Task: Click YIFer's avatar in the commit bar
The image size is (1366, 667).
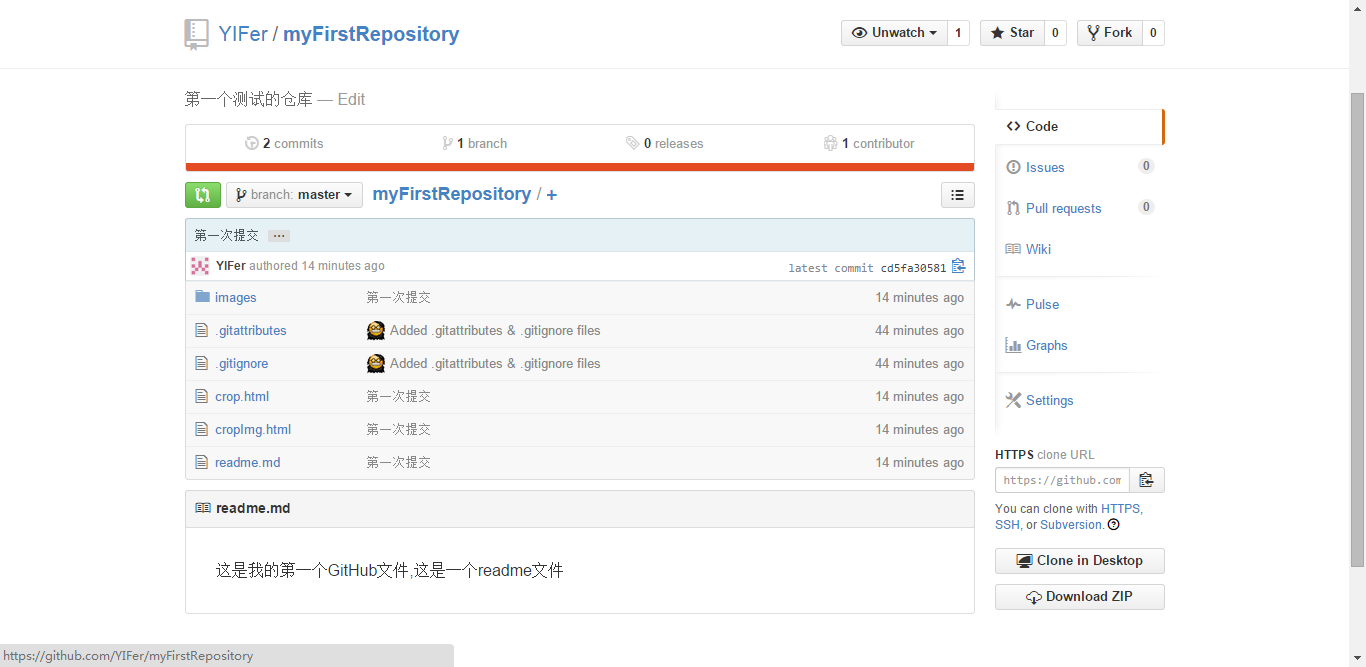Action: [200, 266]
